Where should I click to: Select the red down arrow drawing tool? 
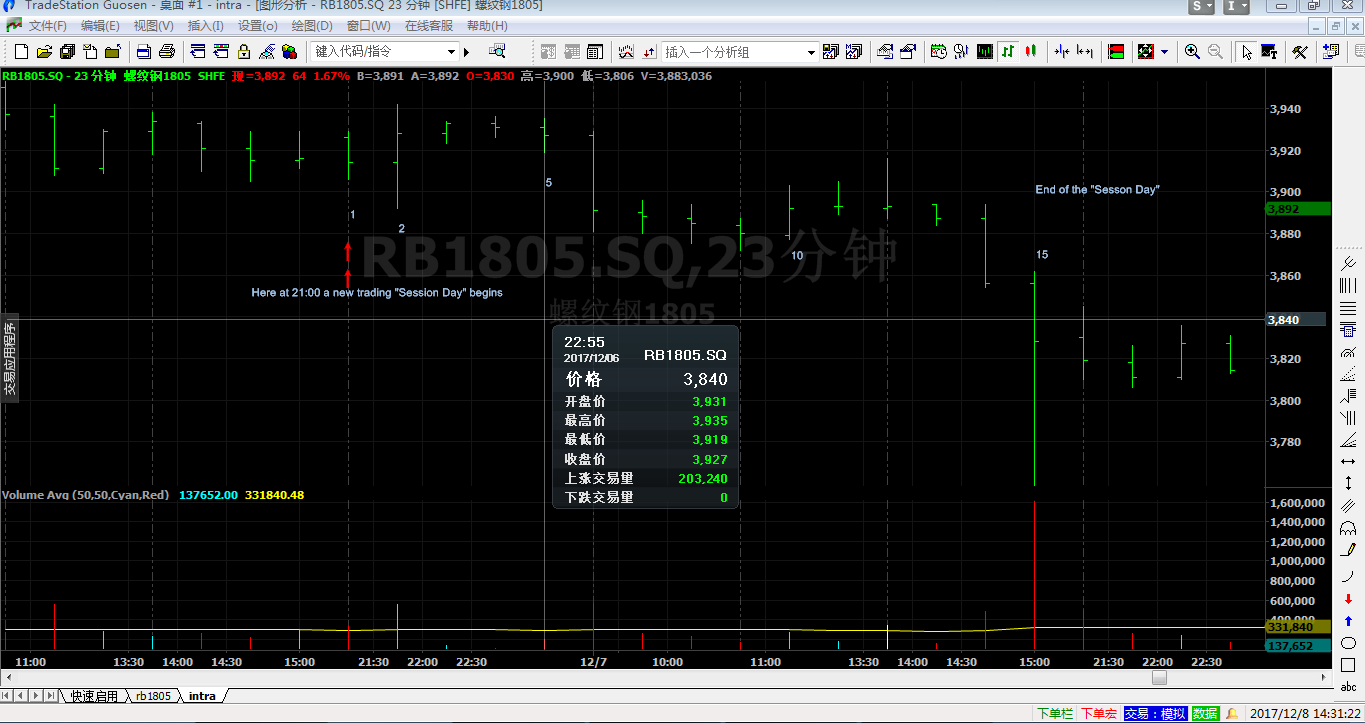(x=1348, y=599)
